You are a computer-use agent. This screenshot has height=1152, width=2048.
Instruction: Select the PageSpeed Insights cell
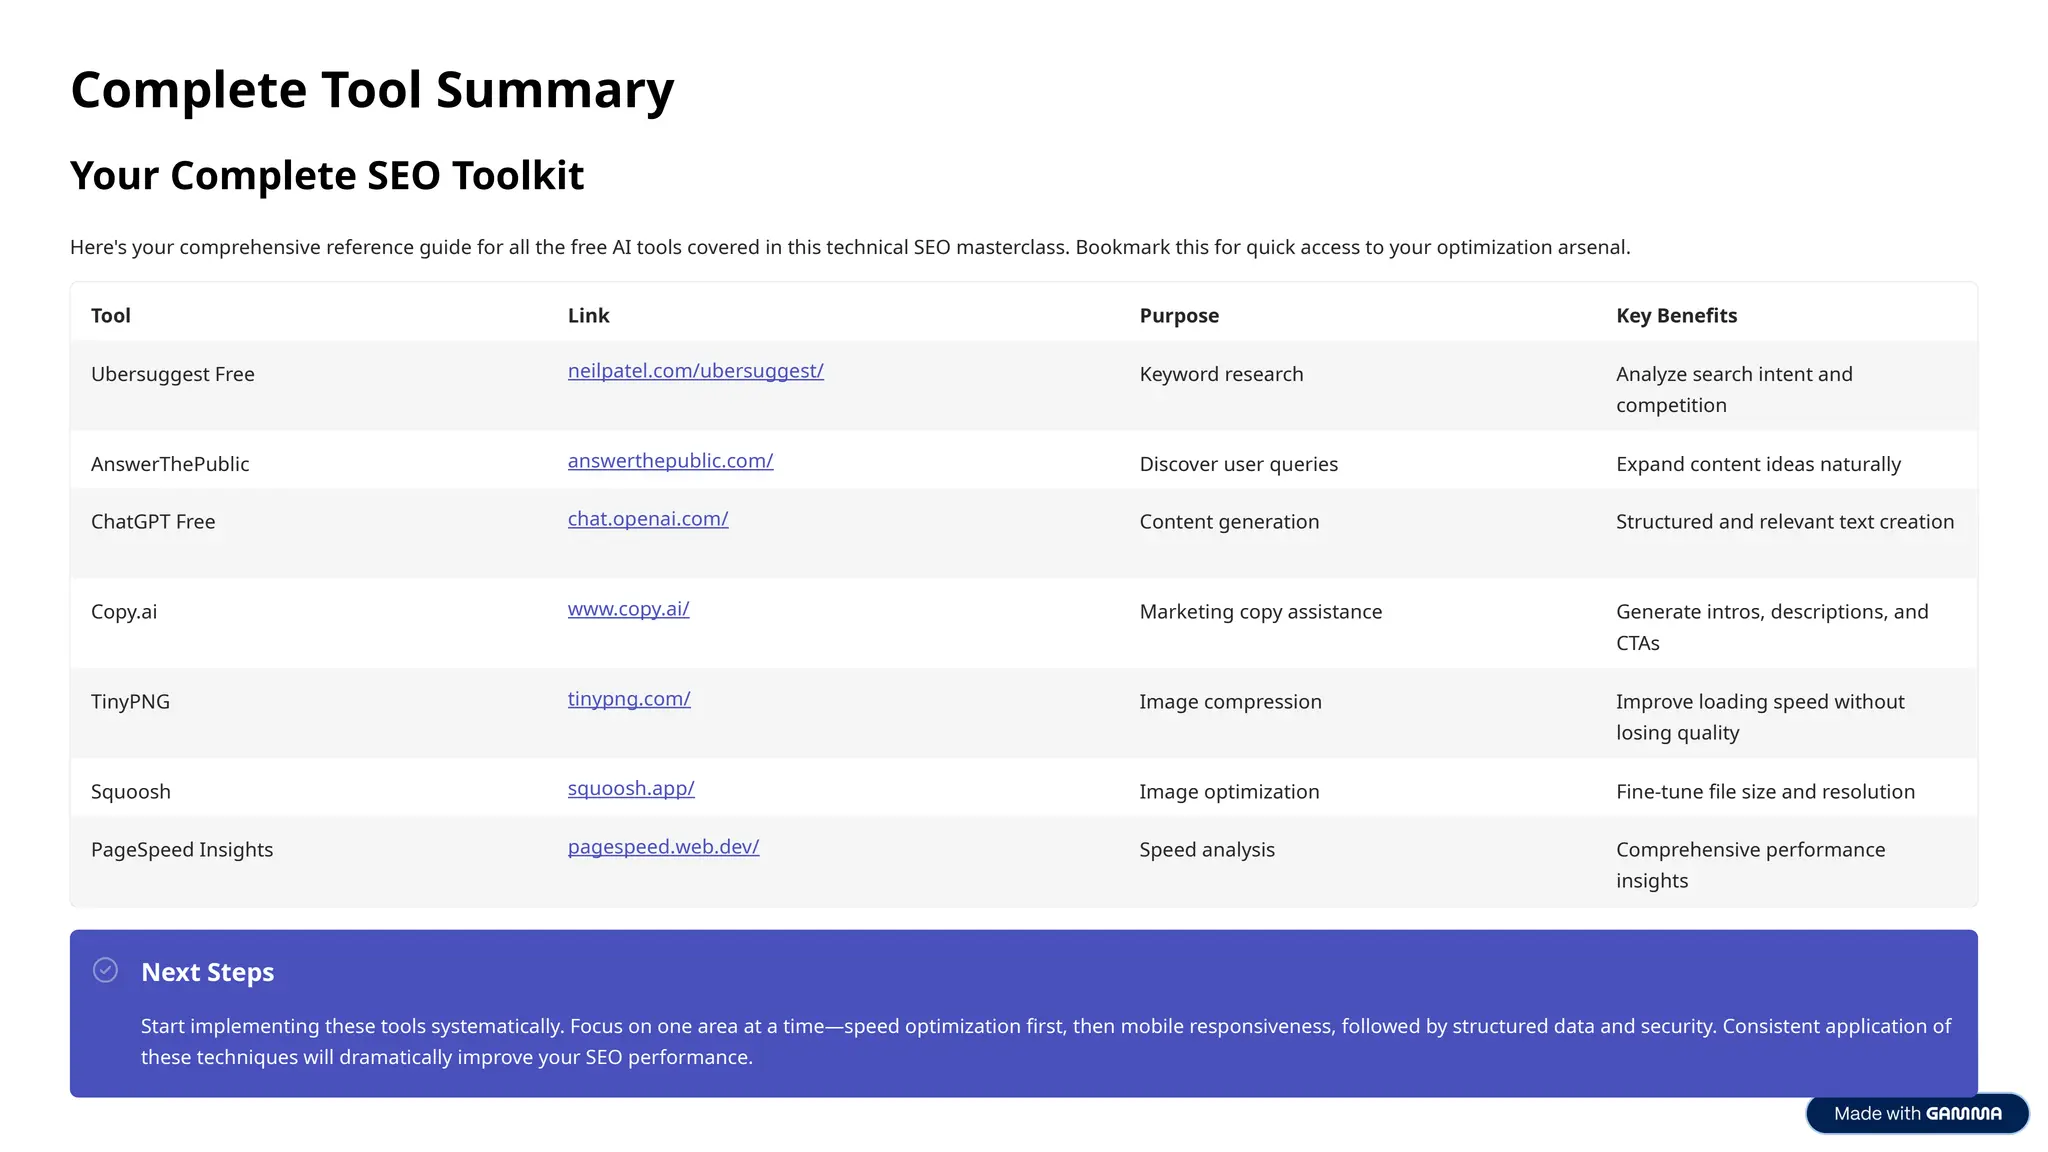click(182, 850)
